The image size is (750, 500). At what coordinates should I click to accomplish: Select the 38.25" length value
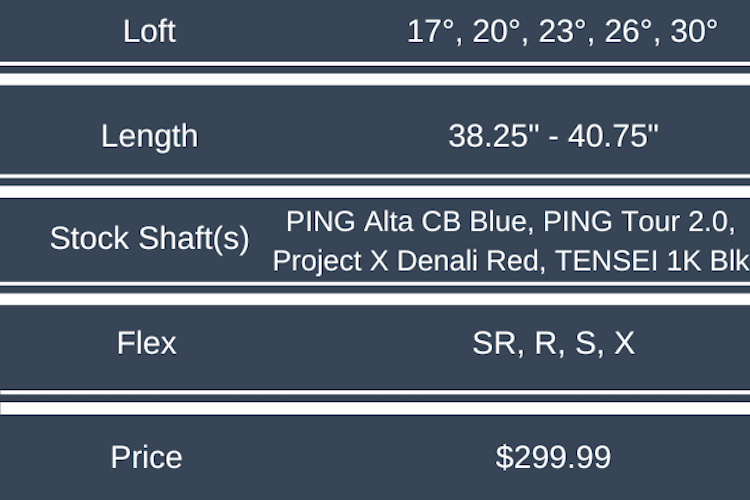491,136
